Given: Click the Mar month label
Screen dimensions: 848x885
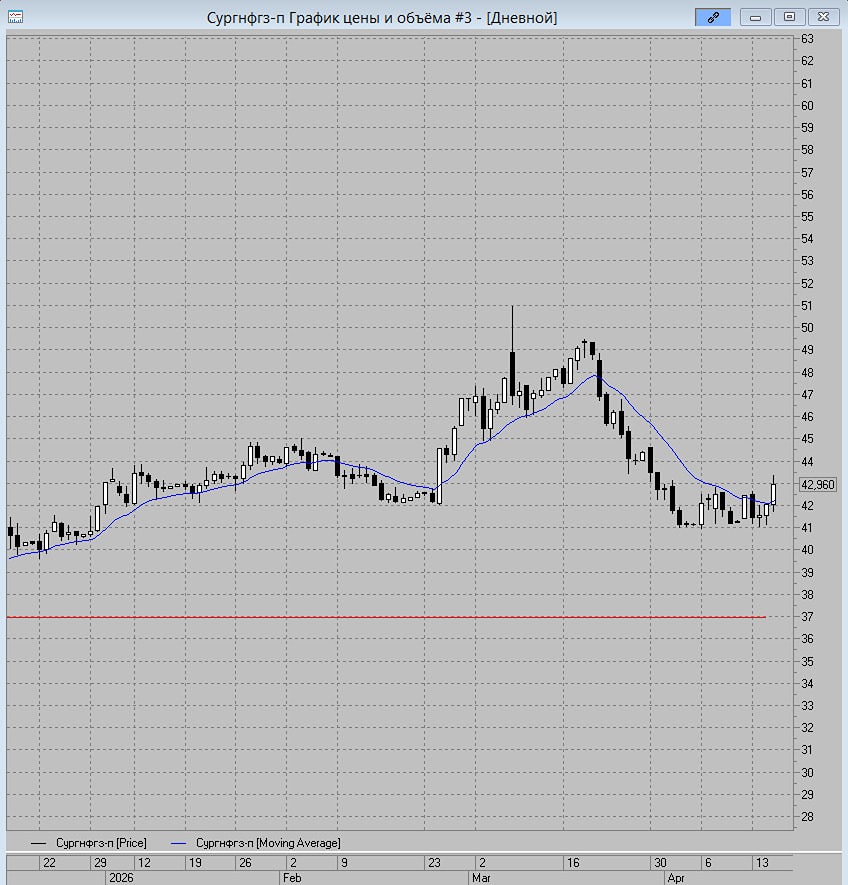Looking at the screenshot, I should 482,878.
